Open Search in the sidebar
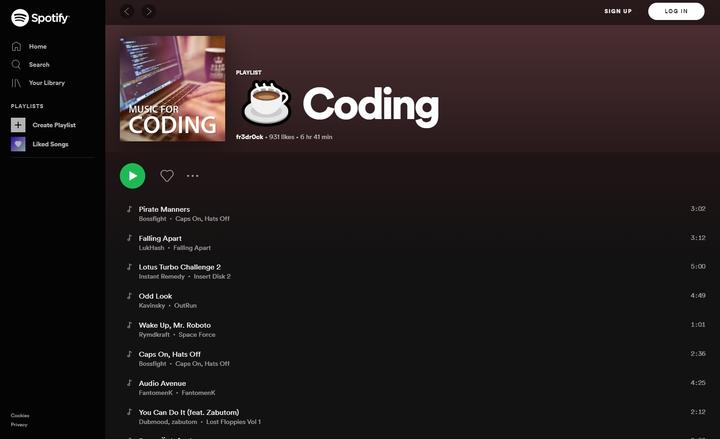The width and height of the screenshot is (720, 439). tap(38, 64)
